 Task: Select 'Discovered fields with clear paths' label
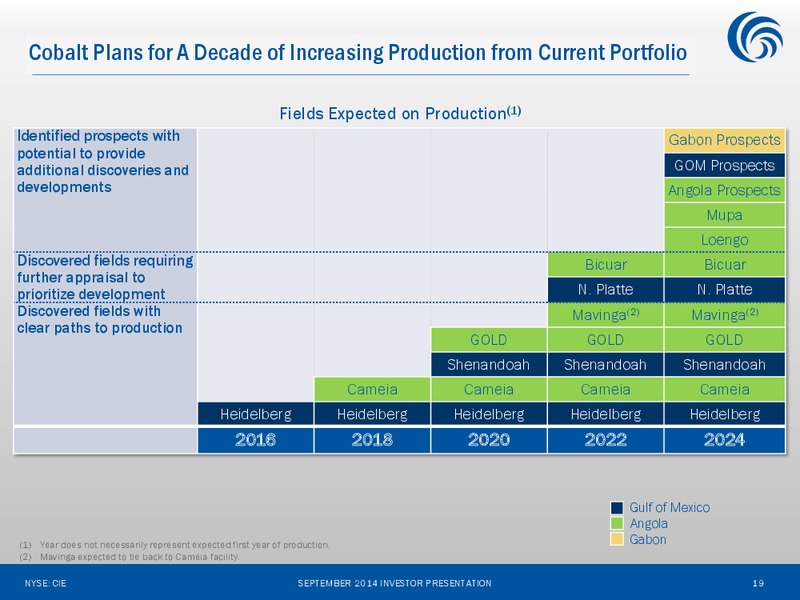click(99, 319)
